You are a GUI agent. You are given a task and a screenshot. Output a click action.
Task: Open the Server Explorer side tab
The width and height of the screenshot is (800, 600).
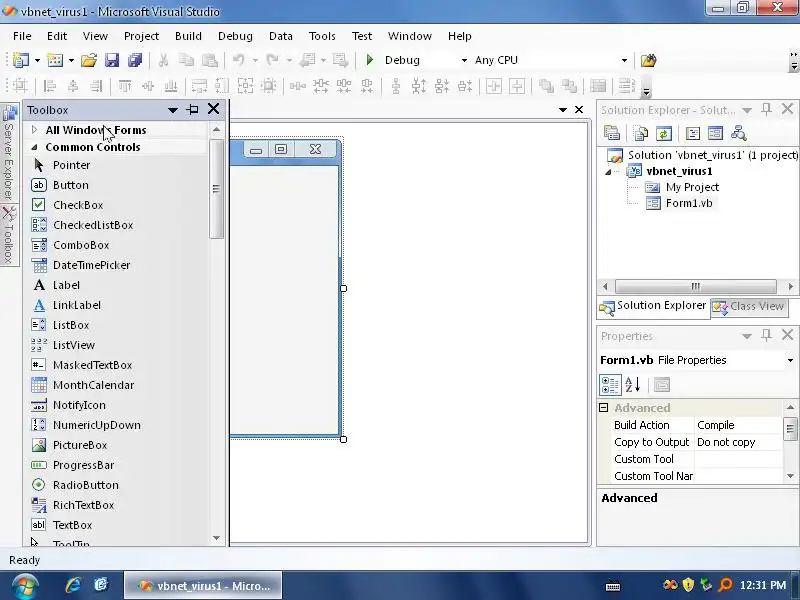(x=9, y=152)
